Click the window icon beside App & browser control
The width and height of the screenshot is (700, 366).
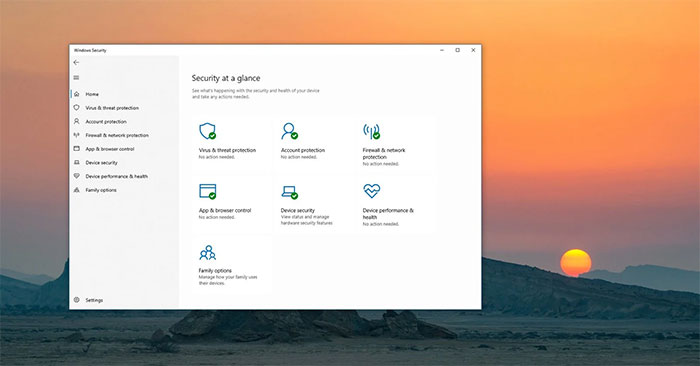click(x=76, y=149)
